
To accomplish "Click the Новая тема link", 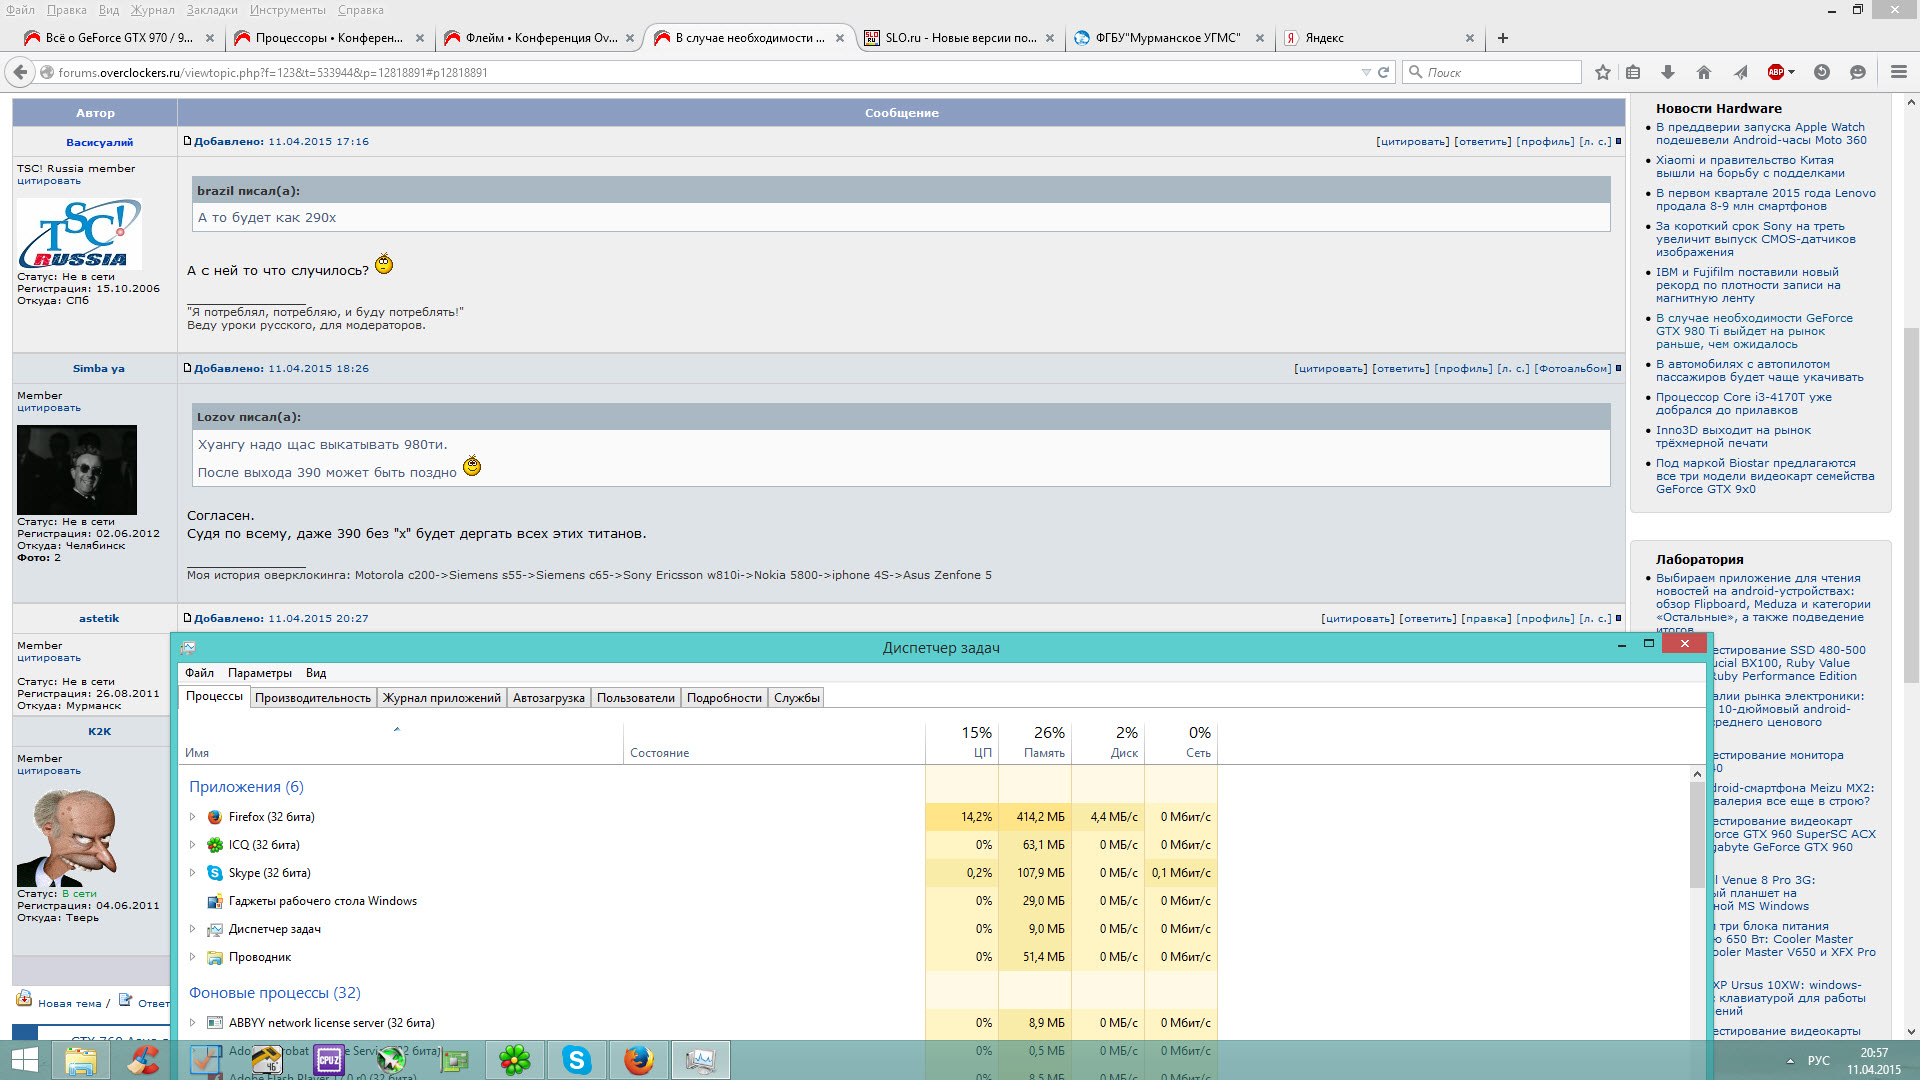I will (69, 1003).
